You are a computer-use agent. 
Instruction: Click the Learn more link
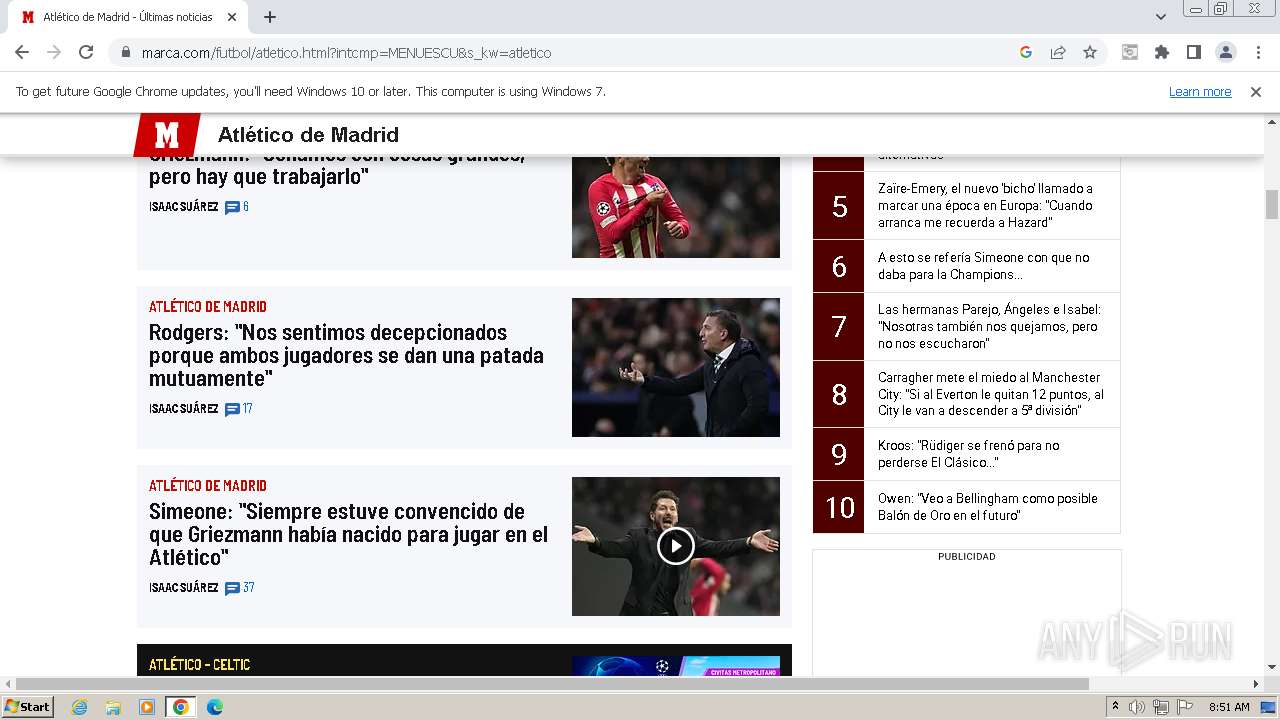(1200, 91)
